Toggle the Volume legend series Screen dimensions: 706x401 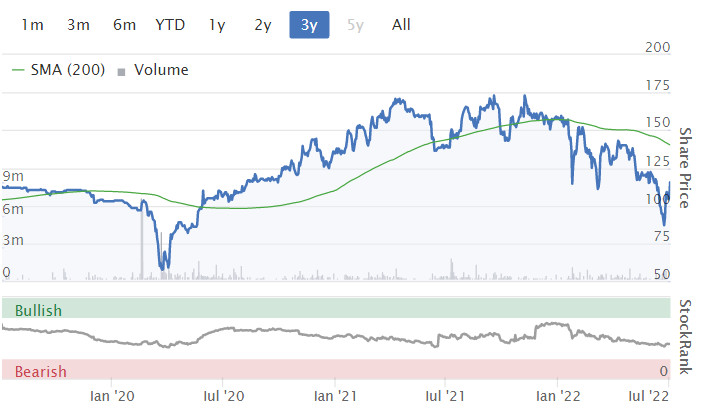(x=160, y=70)
